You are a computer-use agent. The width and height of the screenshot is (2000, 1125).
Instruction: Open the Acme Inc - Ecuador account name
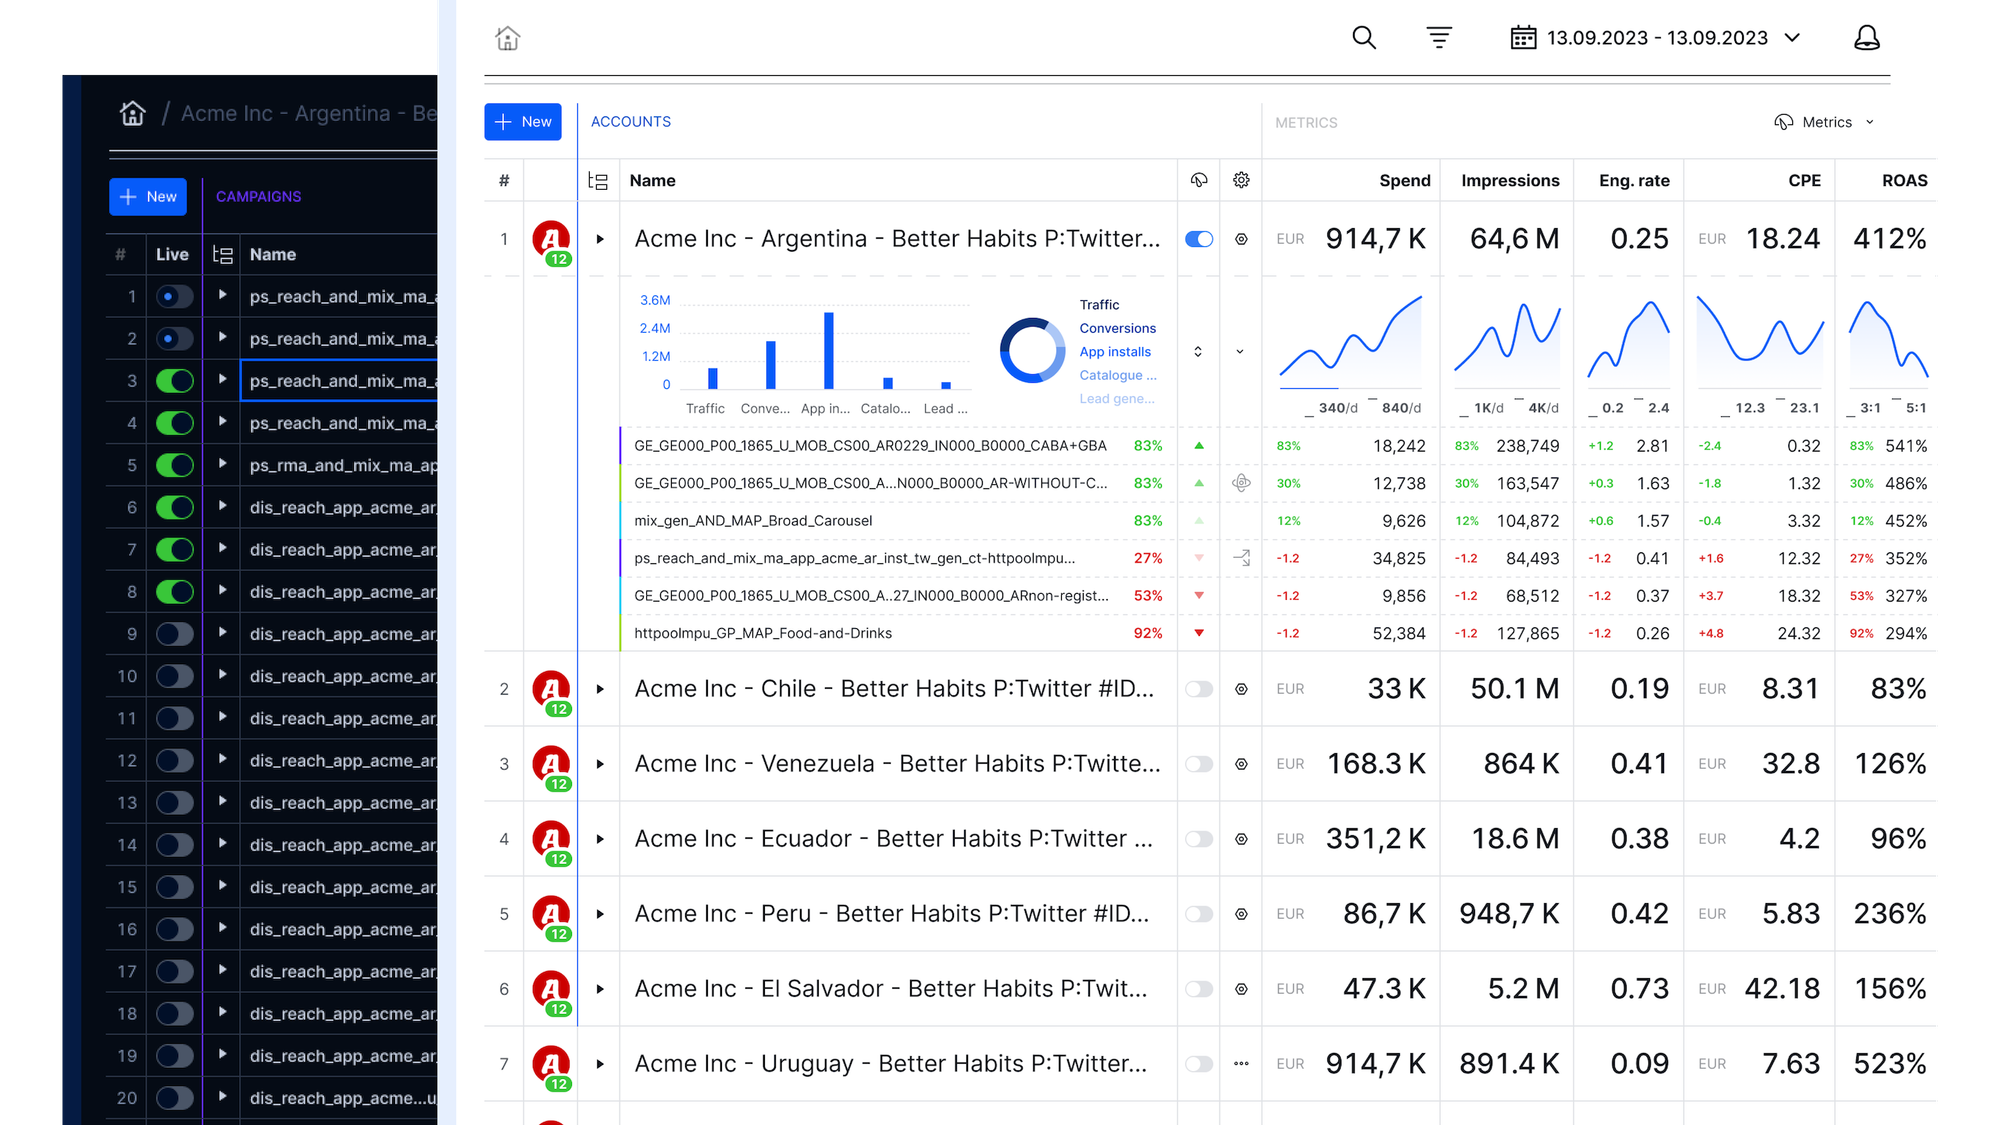(x=894, y=839)
